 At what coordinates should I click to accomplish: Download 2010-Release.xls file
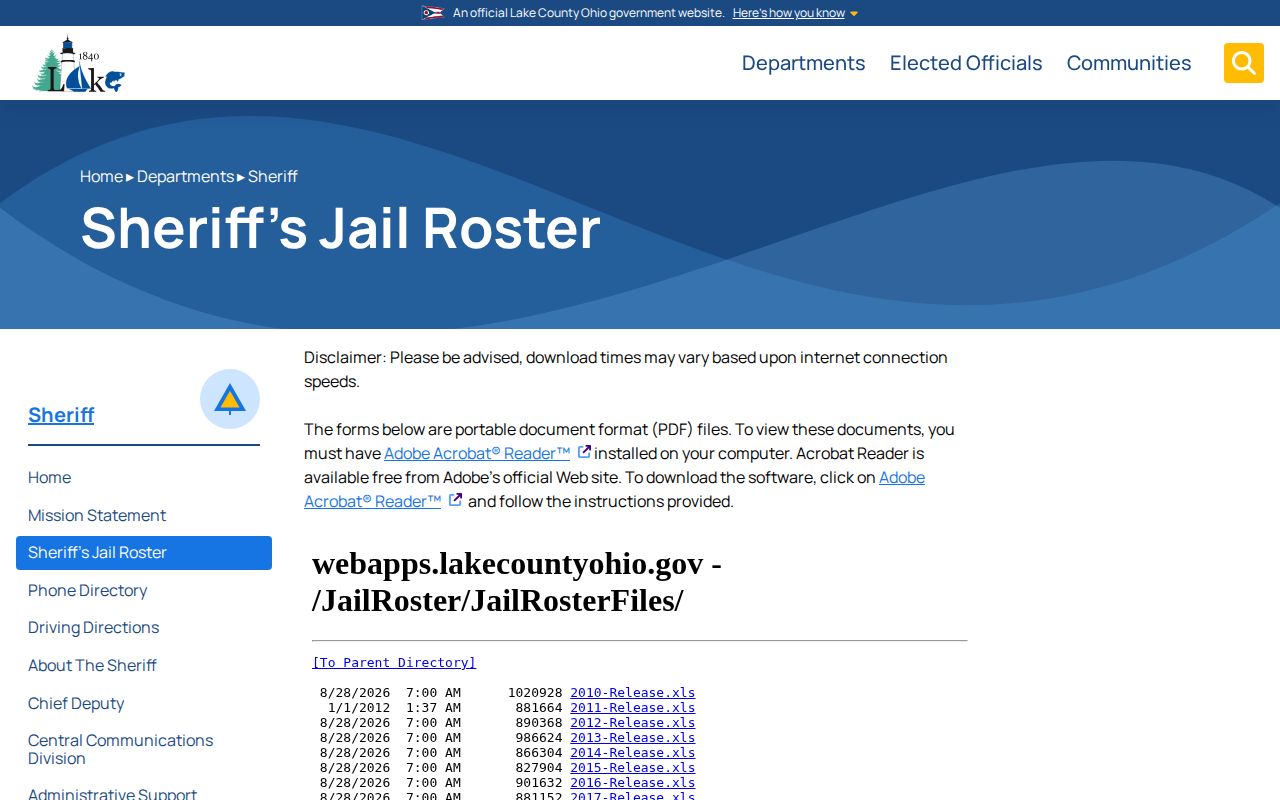632,693
